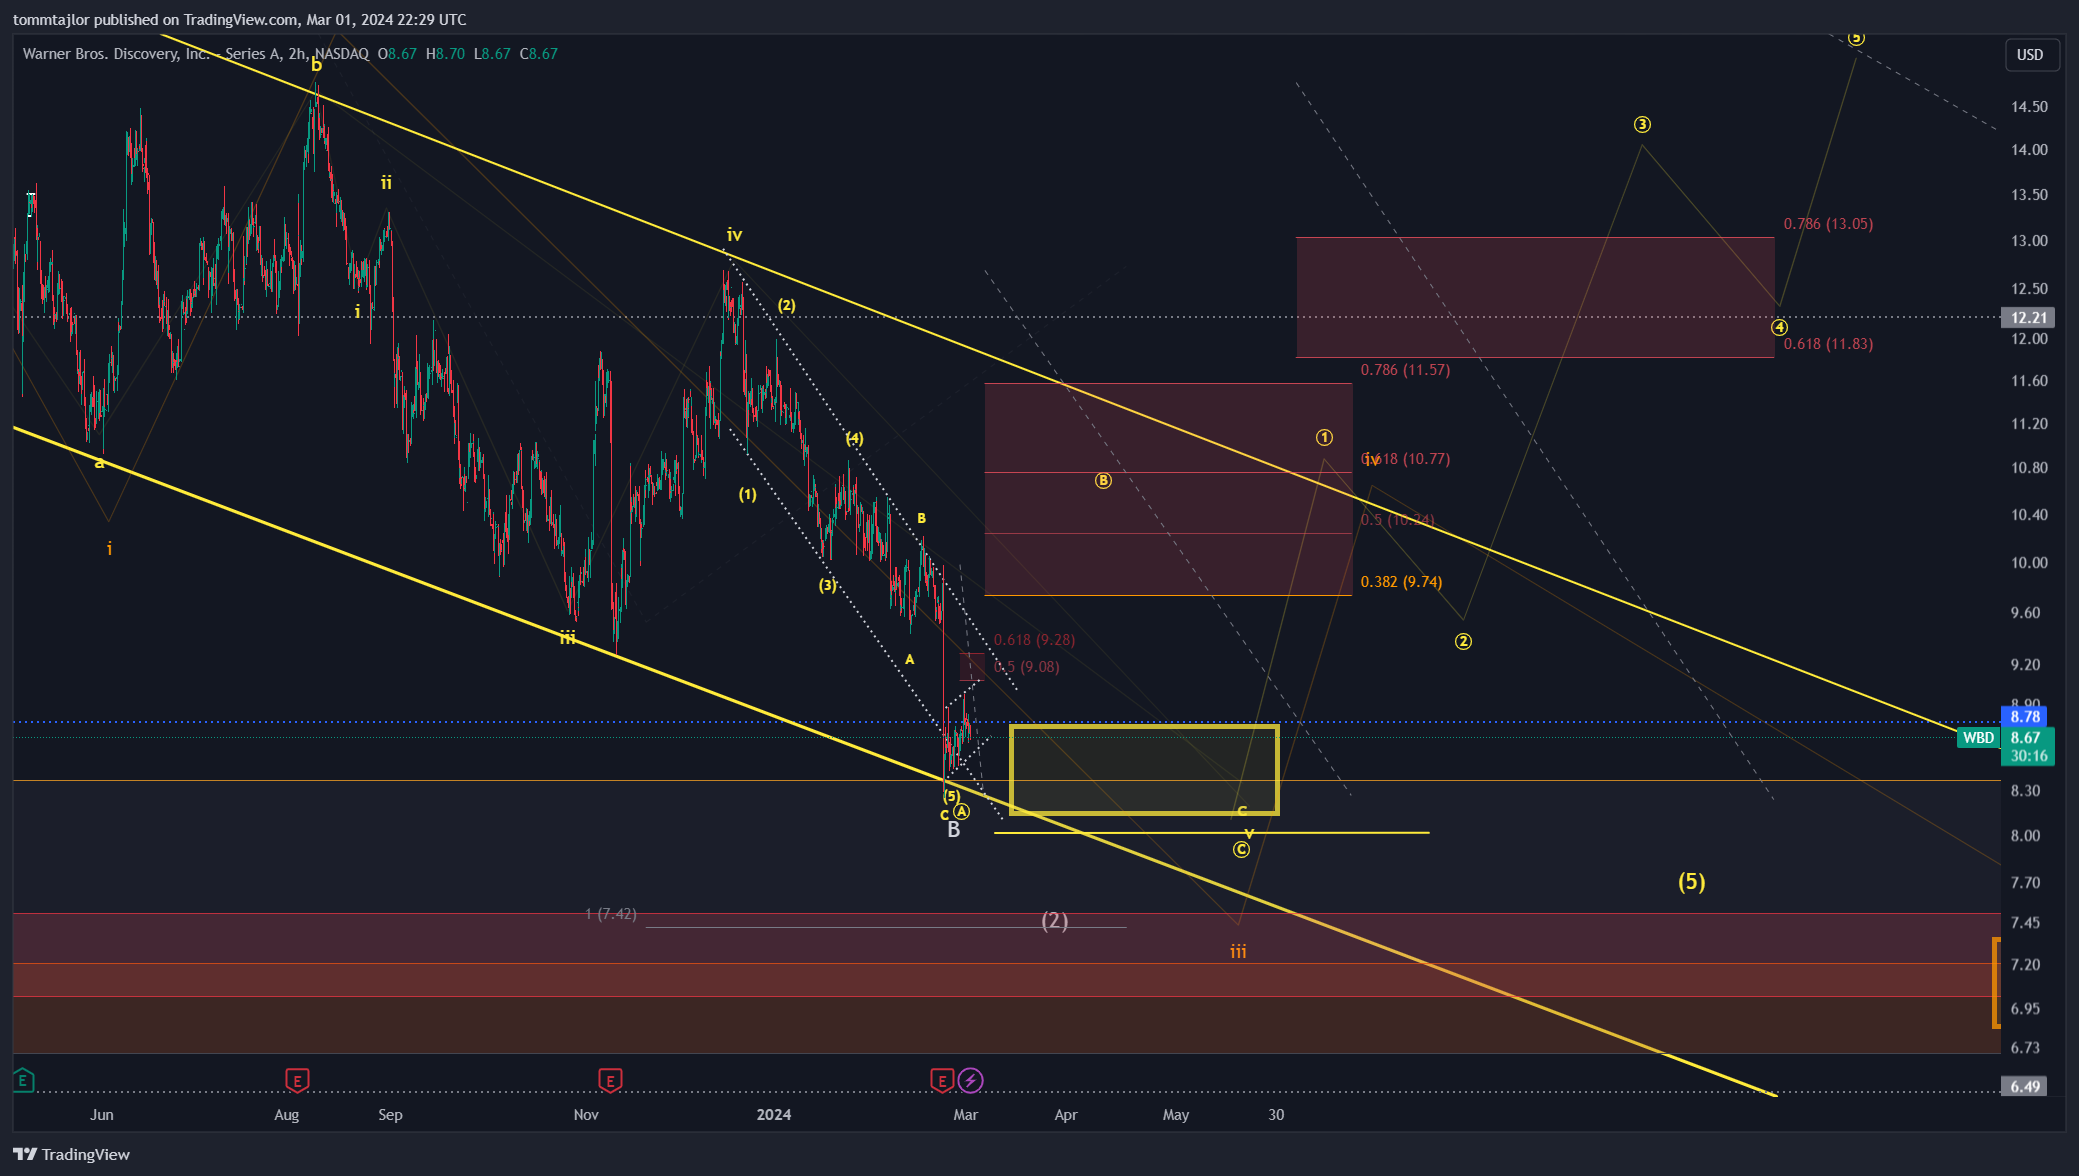Select the 1 (7.42) Fibonacci label
2079x1176 pixels.
point(610,914)
